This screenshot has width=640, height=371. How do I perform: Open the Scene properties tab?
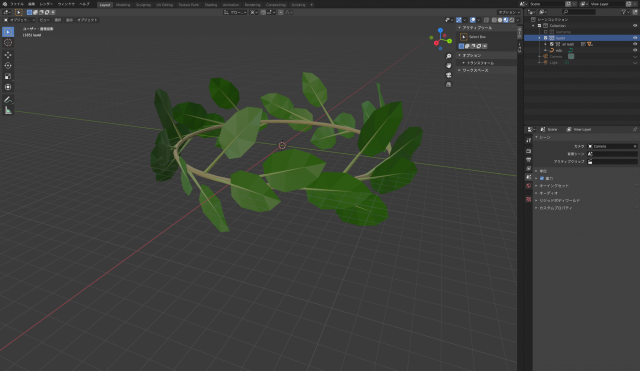[529, 177]
